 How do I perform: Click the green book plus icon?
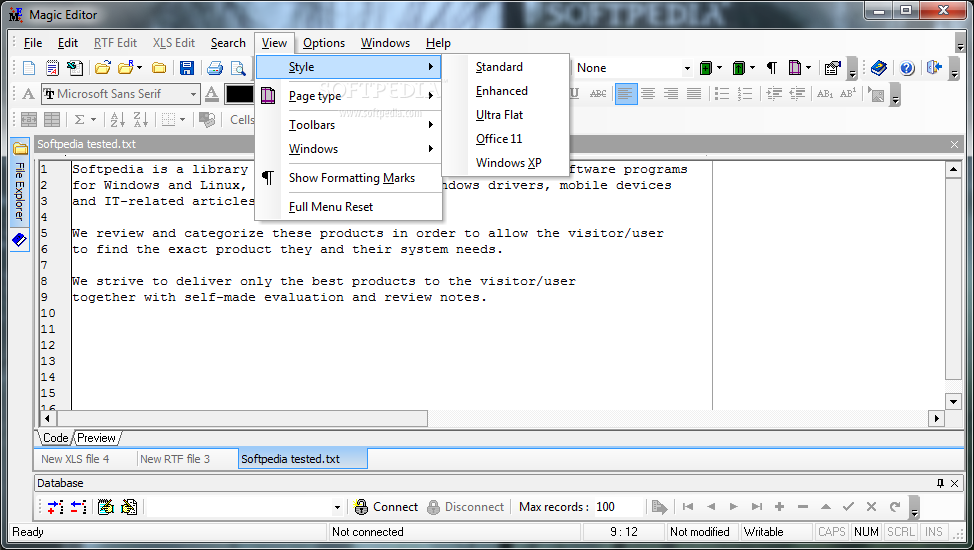point(706,68)
